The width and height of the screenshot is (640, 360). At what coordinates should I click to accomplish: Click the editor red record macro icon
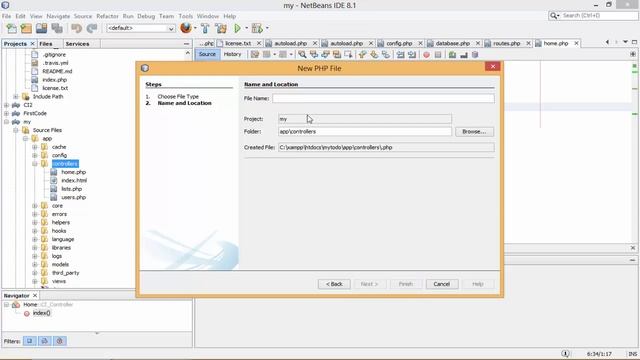pyautogui.click(x=426, y=54)
